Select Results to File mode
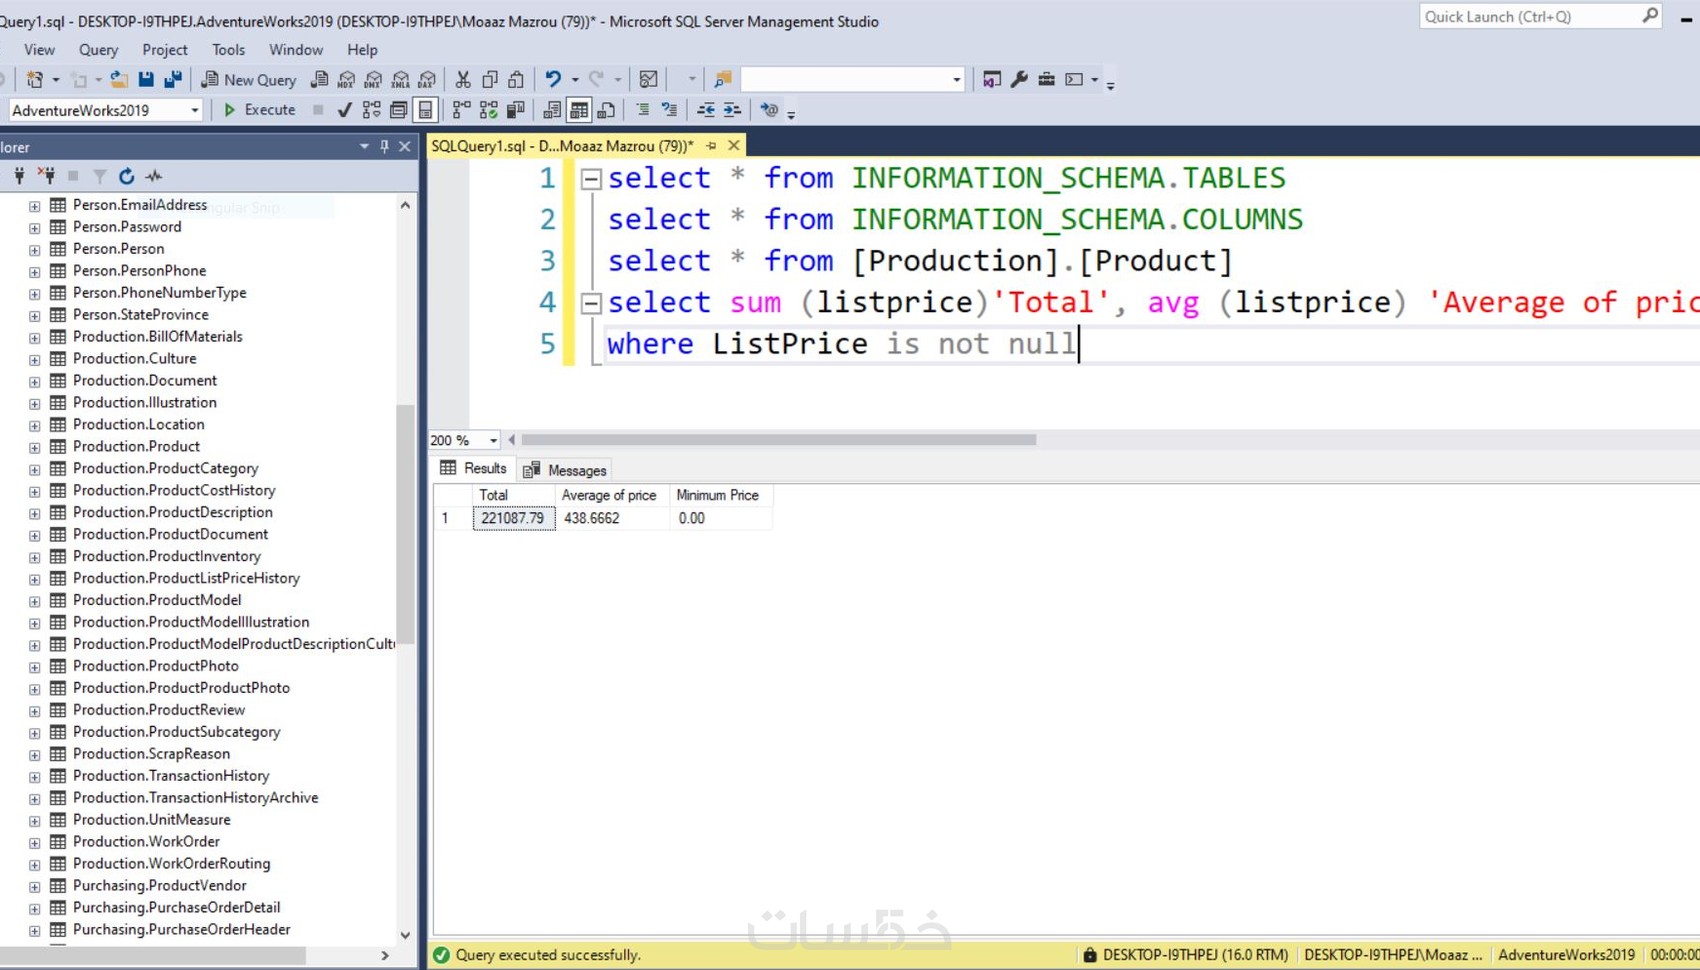This screenshot has height=970, width=1700. [x=606, y=110]
